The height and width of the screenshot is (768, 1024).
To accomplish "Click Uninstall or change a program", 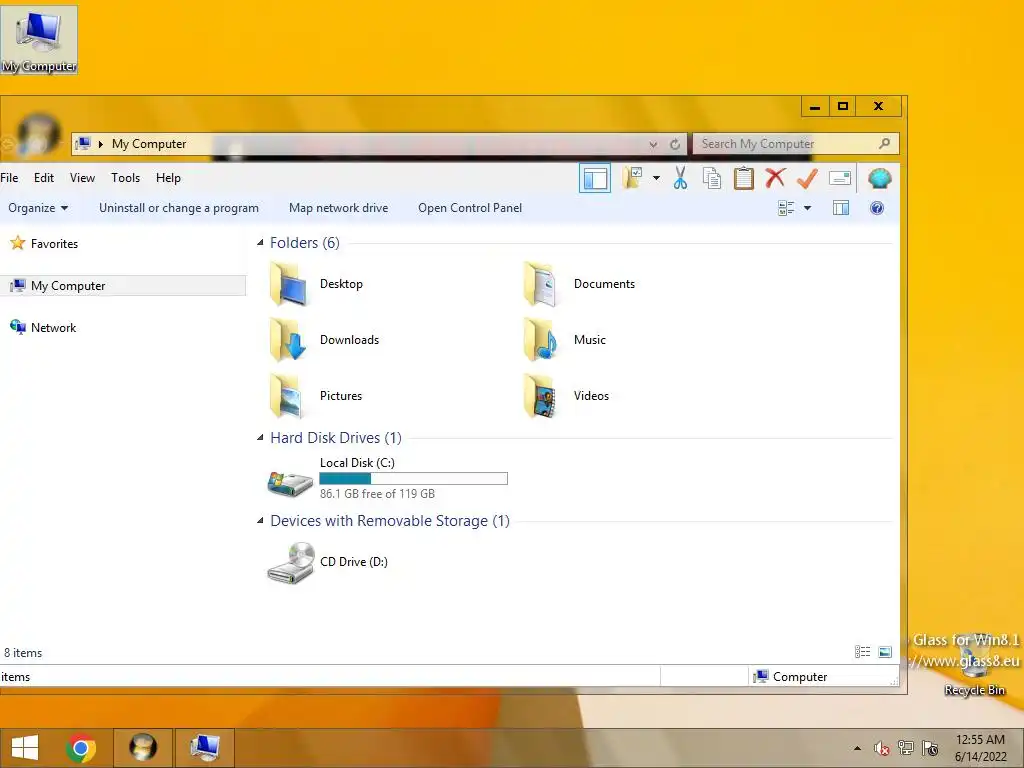I will [179, 208].
